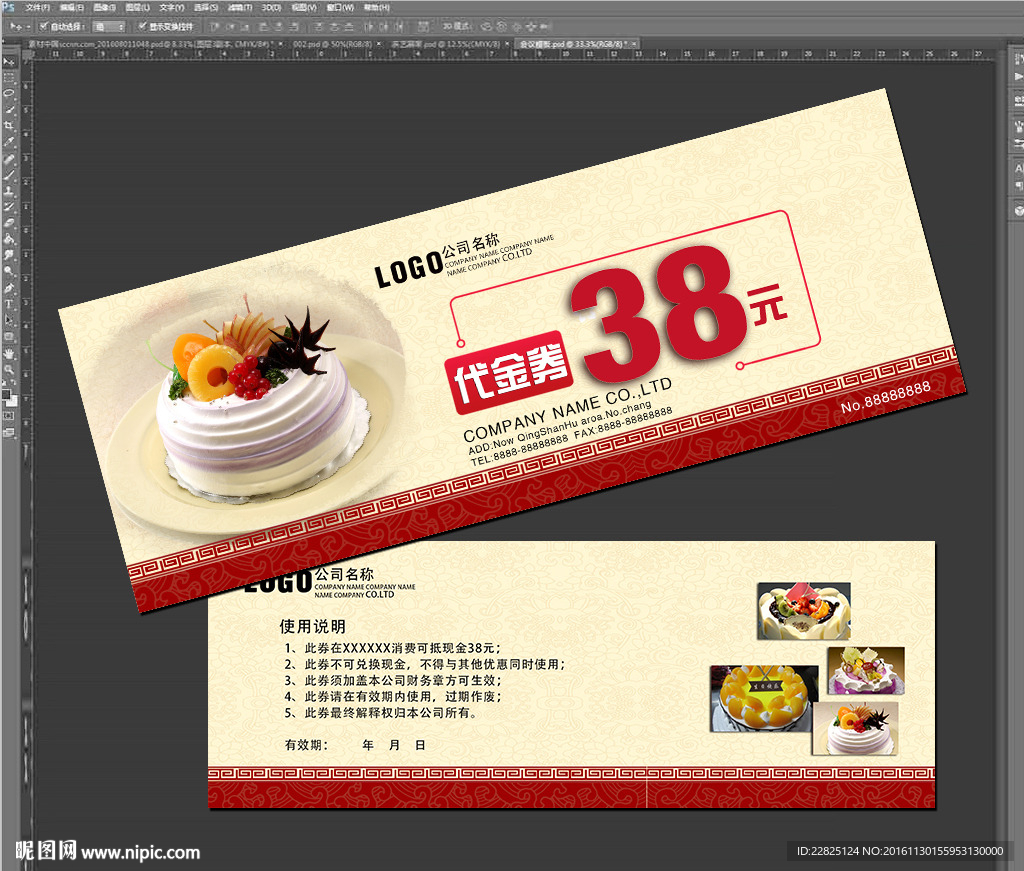
Task: Change screen mode from the toolbox
Action: (x=9, y=432)
